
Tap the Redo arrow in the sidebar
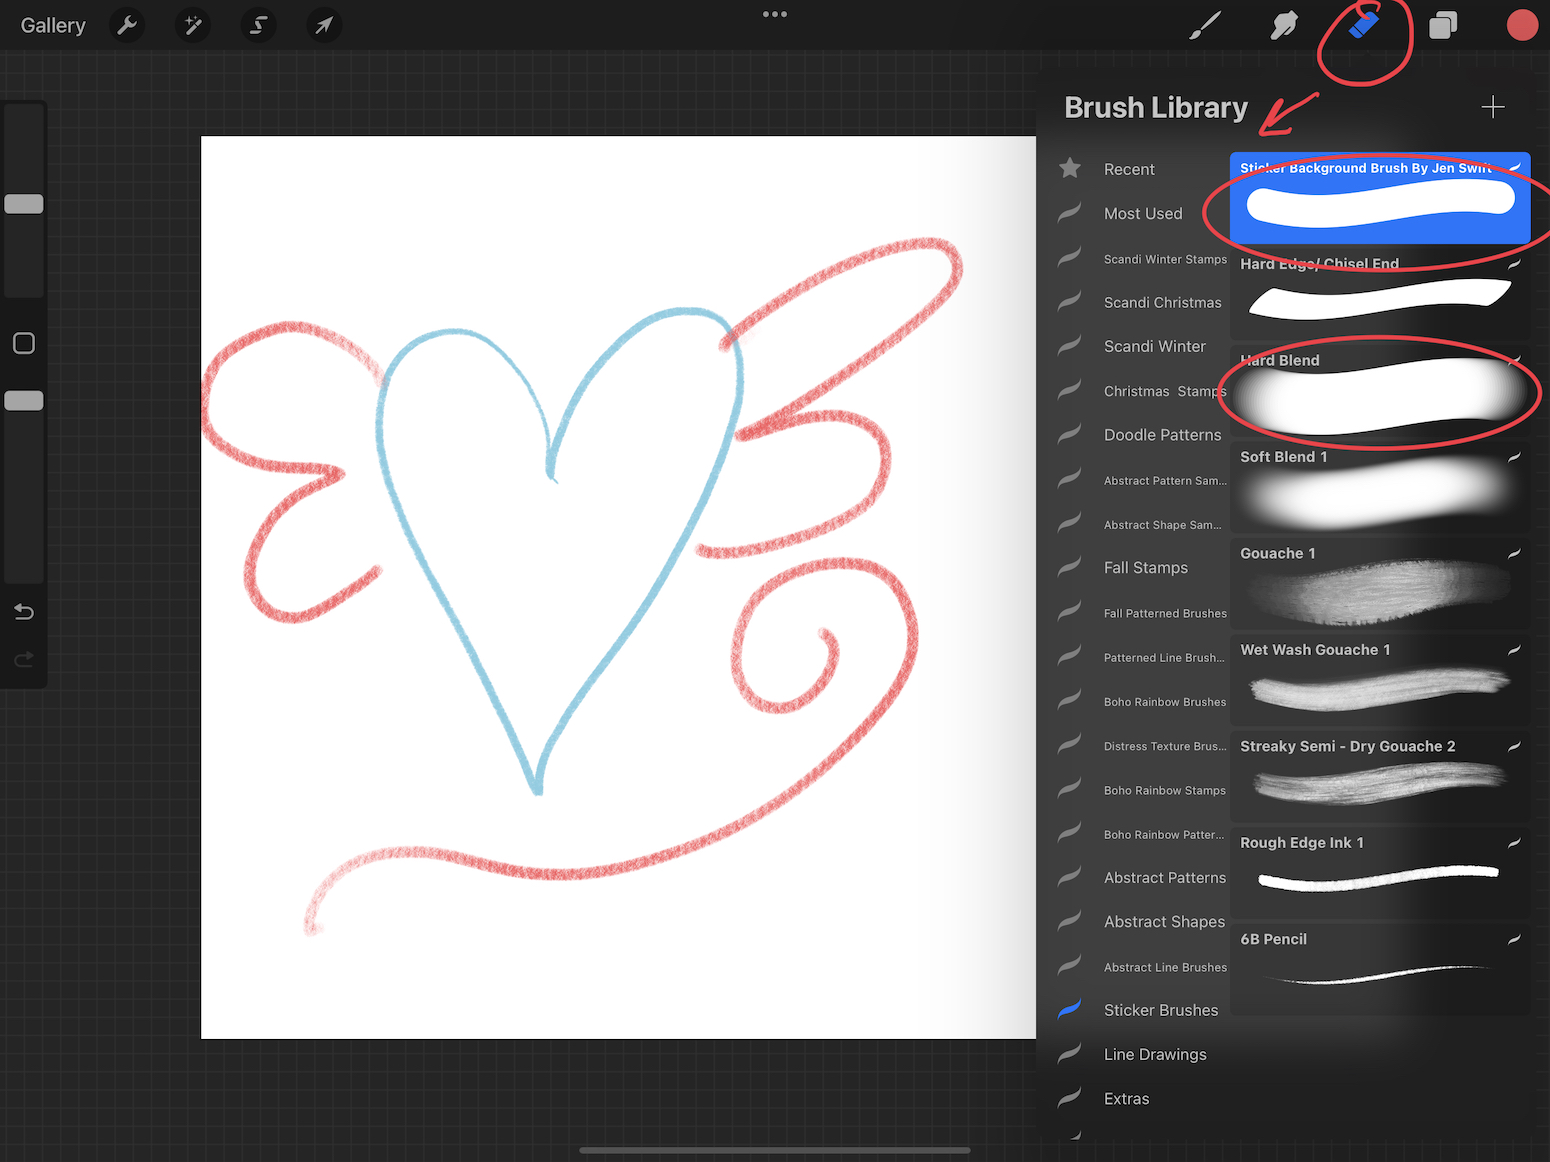[x=23, y=659]
